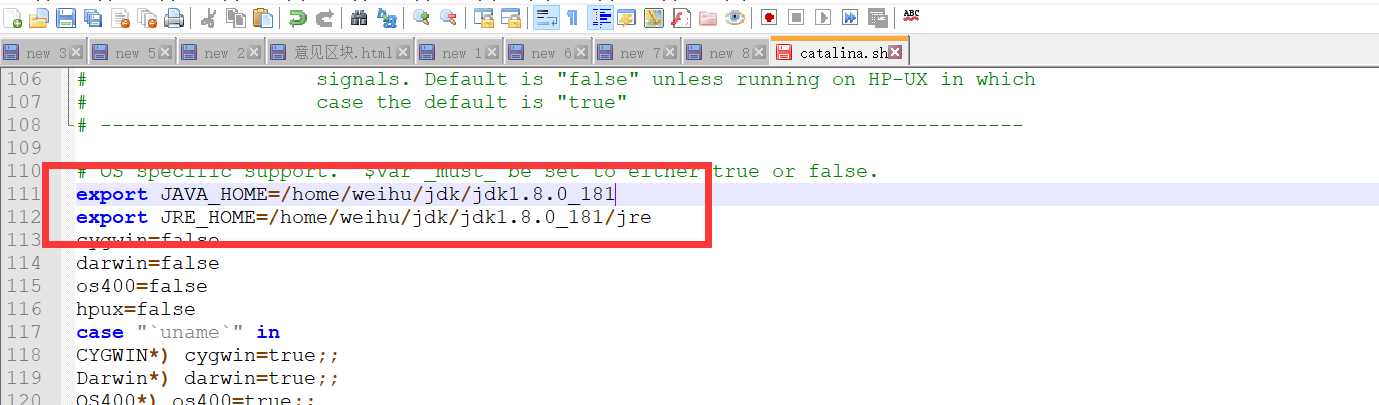Click the export JRE_HOME line text

[x=364, y=217]
